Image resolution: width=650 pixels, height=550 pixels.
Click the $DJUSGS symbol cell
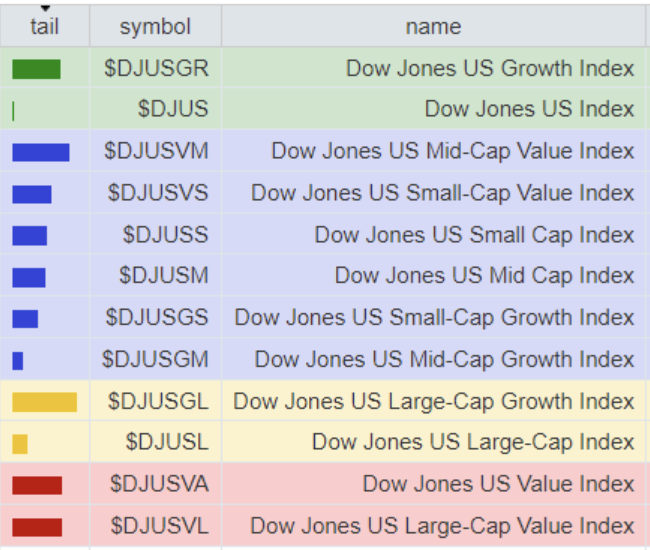pos(157,318)
